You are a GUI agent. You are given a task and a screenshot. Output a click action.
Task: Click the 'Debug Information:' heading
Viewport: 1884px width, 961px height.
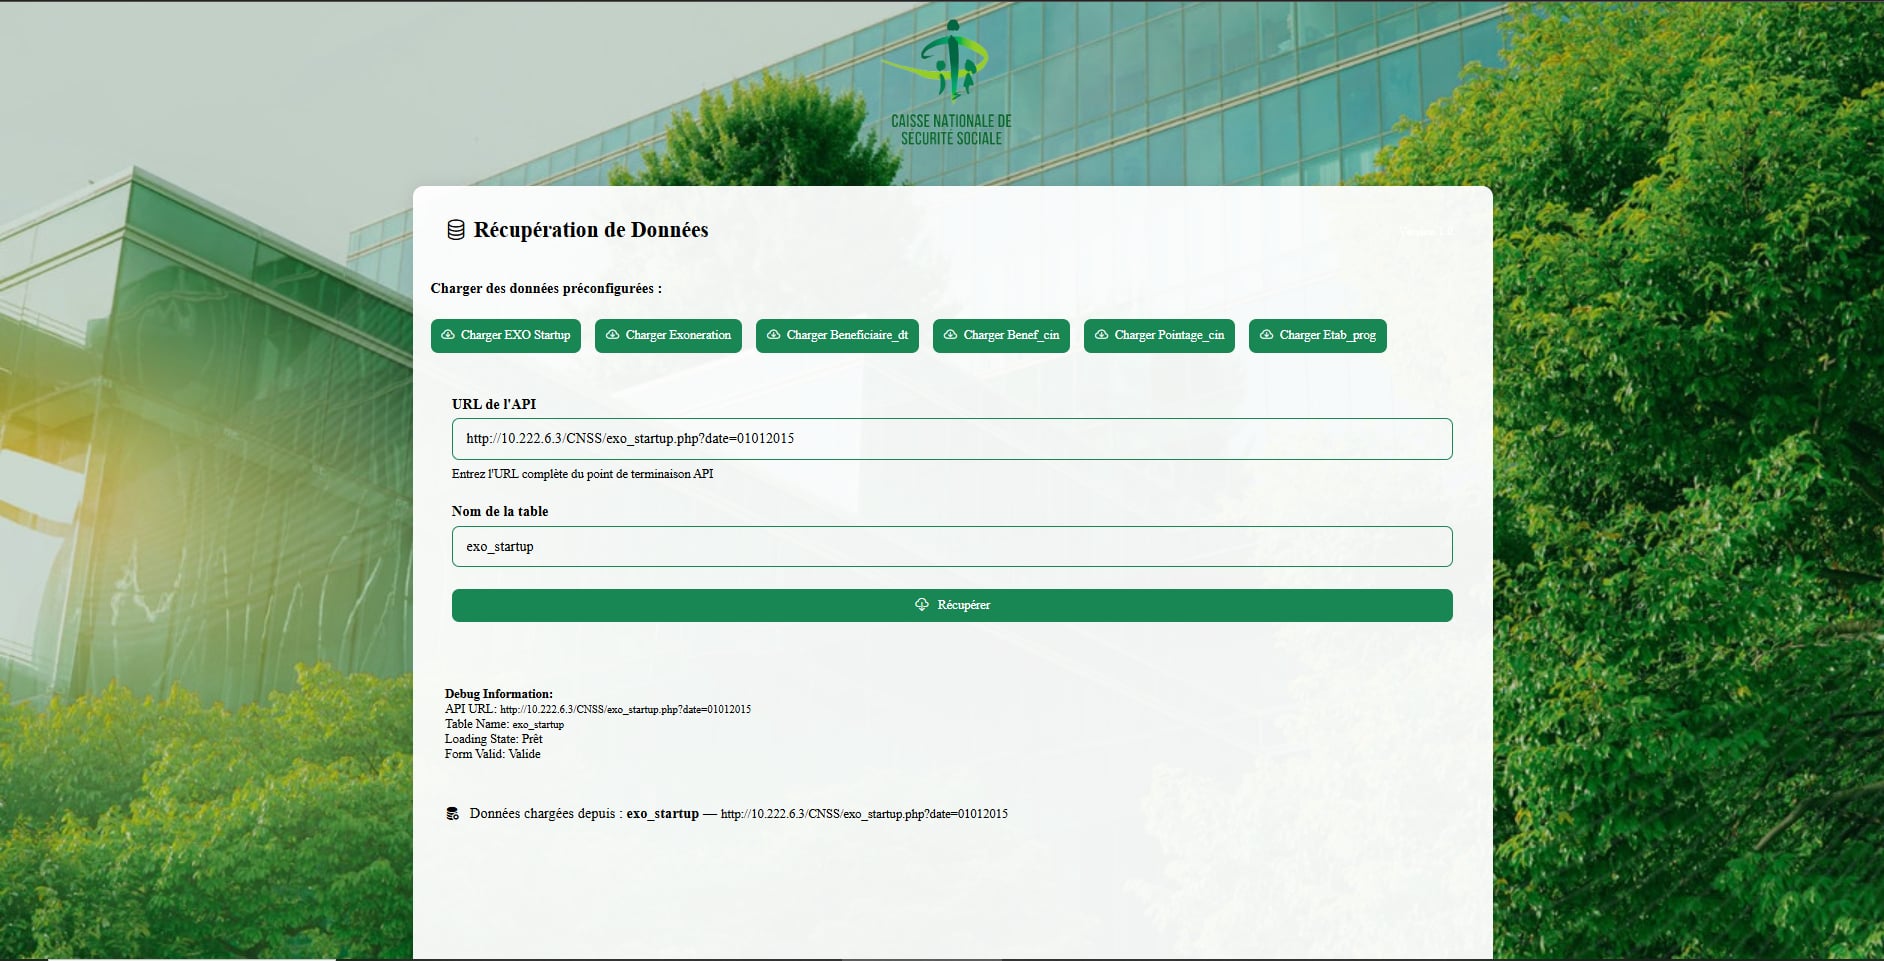[499, 694]
